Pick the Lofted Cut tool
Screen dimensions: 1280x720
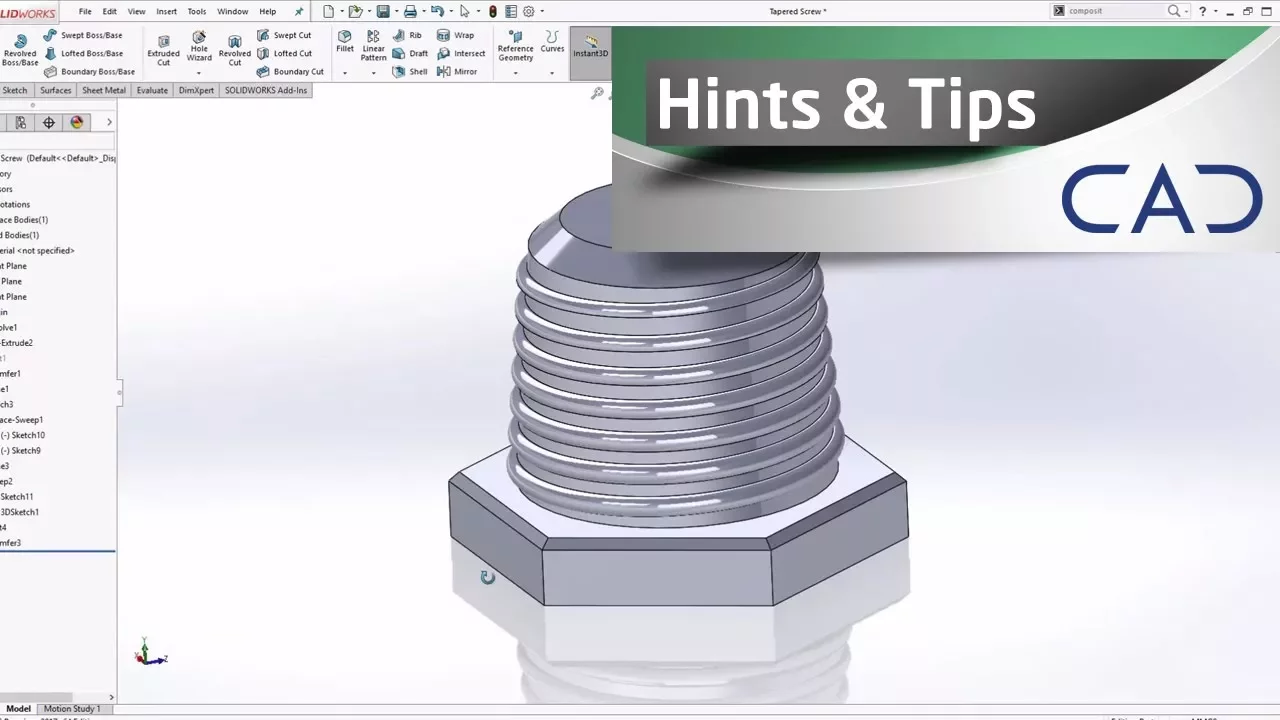click(x=284, y=53)
